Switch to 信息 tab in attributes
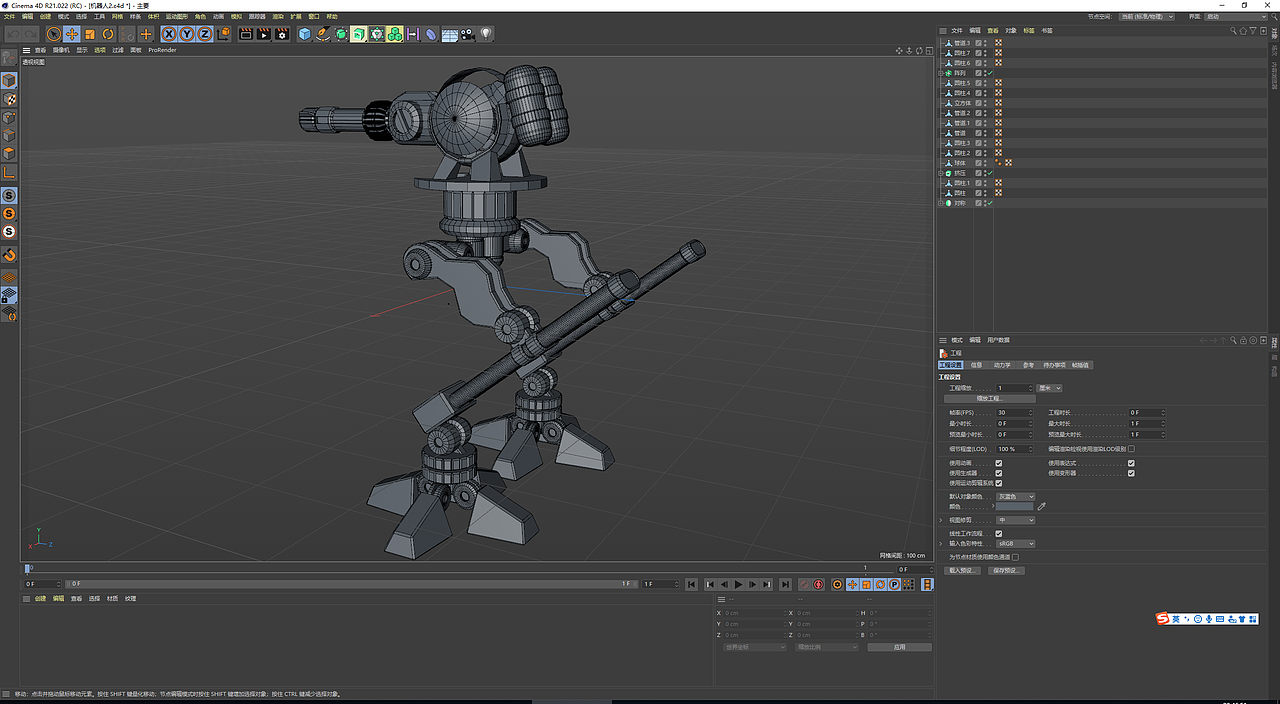This screenshot has width=1280, height=704. (976, 365)
